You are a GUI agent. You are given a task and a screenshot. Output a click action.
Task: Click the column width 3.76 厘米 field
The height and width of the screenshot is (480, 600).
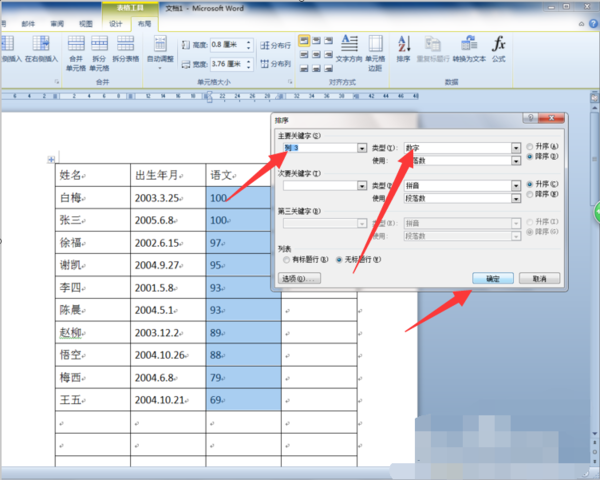coord(228,64)
